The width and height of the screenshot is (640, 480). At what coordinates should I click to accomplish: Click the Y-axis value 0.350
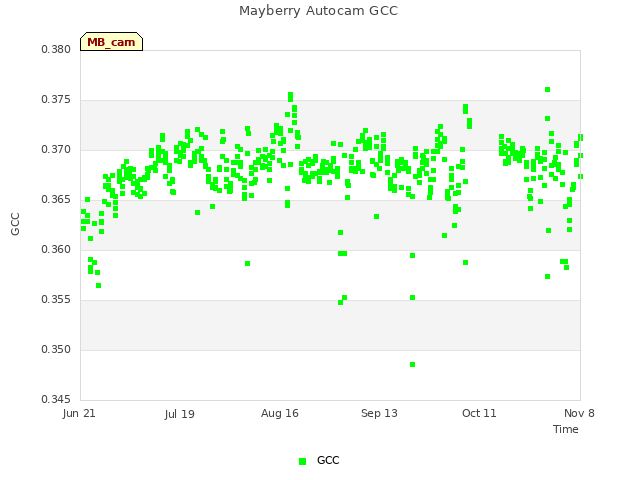[x=56, y=349]
